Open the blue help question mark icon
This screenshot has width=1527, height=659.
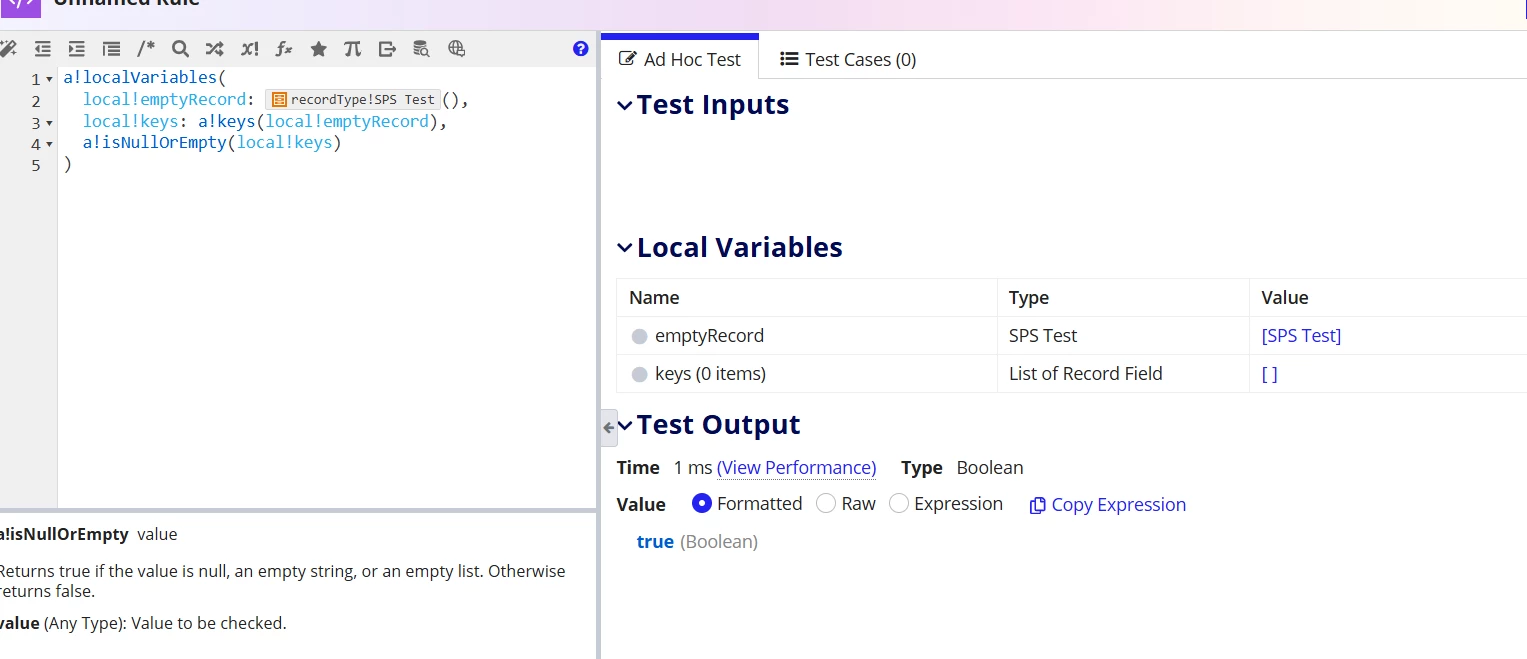[x=580, y=49]
